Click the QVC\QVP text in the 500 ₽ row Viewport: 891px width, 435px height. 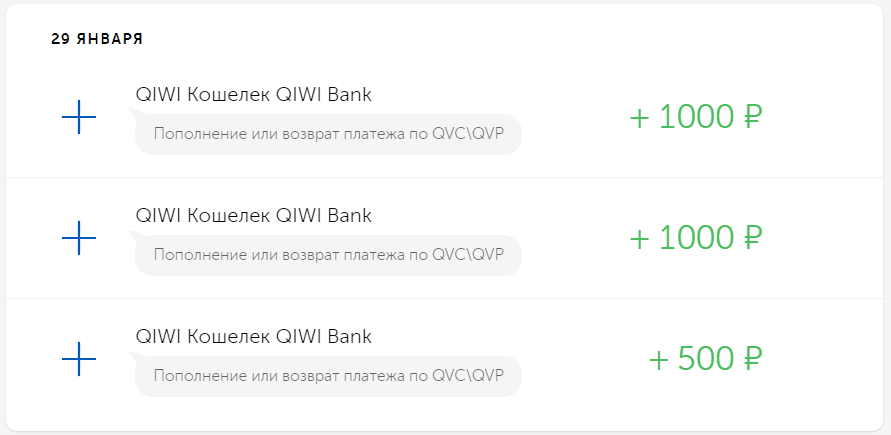coord(467,376)
